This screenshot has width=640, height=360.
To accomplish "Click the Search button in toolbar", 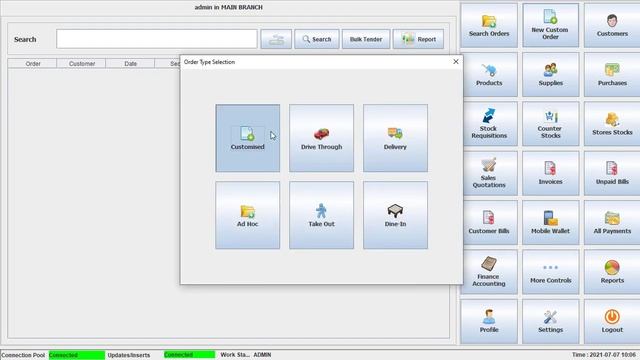I will pyautogui.click(x=317, y=39).
